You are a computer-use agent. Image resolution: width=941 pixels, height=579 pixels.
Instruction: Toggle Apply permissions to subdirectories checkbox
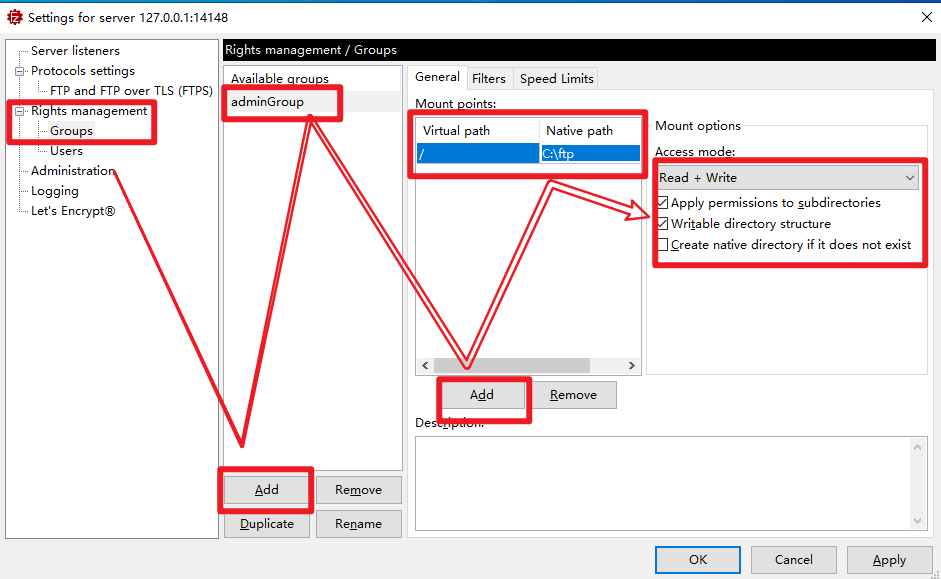(663, 203)
